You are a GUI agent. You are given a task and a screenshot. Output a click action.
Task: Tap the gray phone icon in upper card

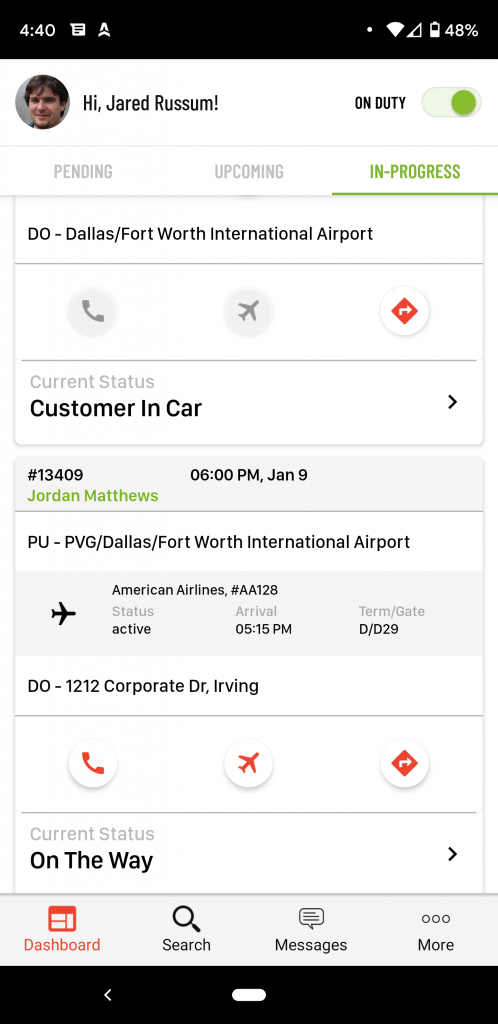(x=93, y=312)
